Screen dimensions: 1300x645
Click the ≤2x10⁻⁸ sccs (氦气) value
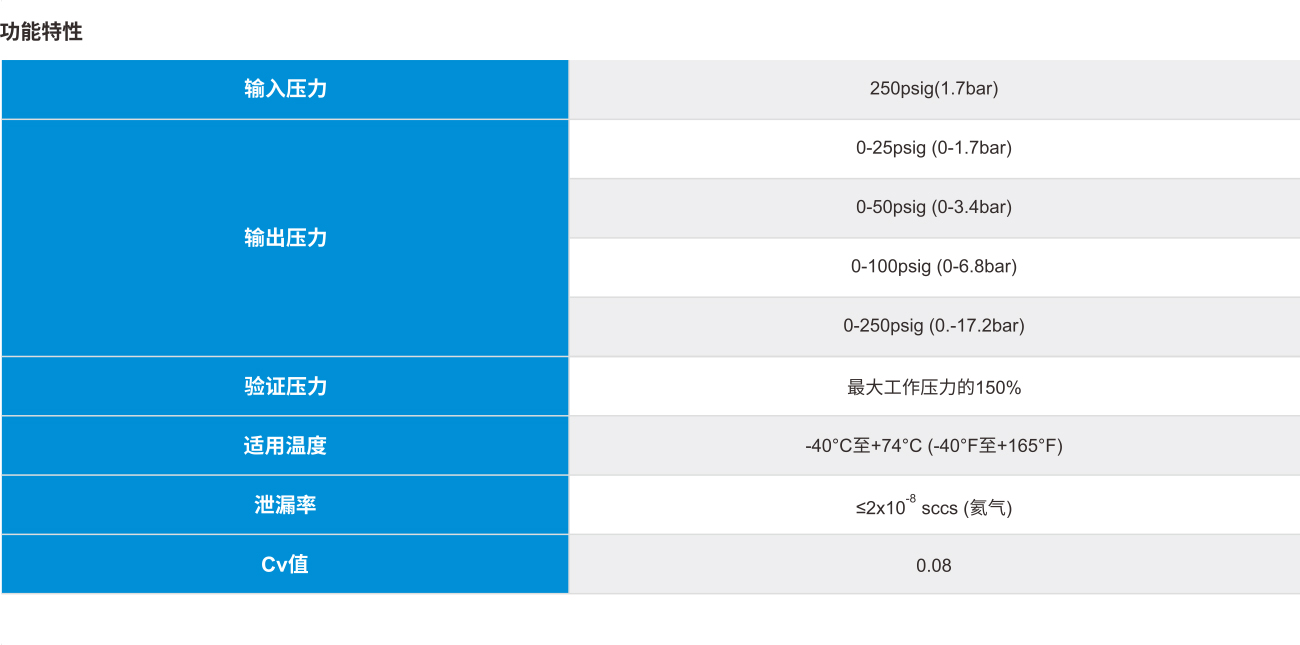click(934, 506)
